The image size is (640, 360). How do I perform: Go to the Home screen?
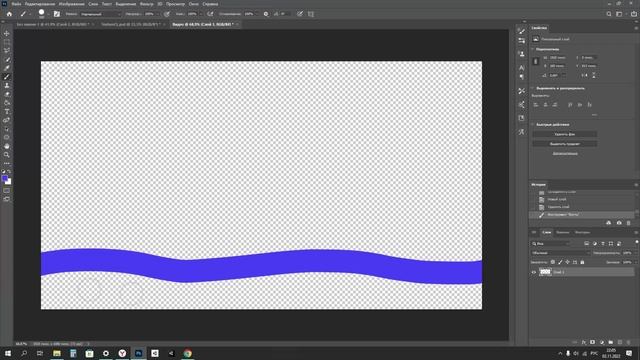tap(9, 14)
